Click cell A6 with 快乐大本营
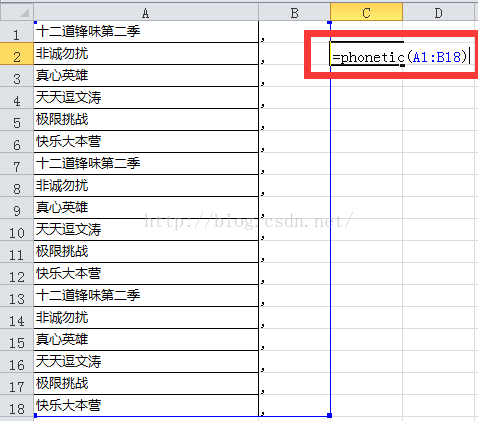The height and width of the screenshot is (421, 478). click(x=146, y=142)
